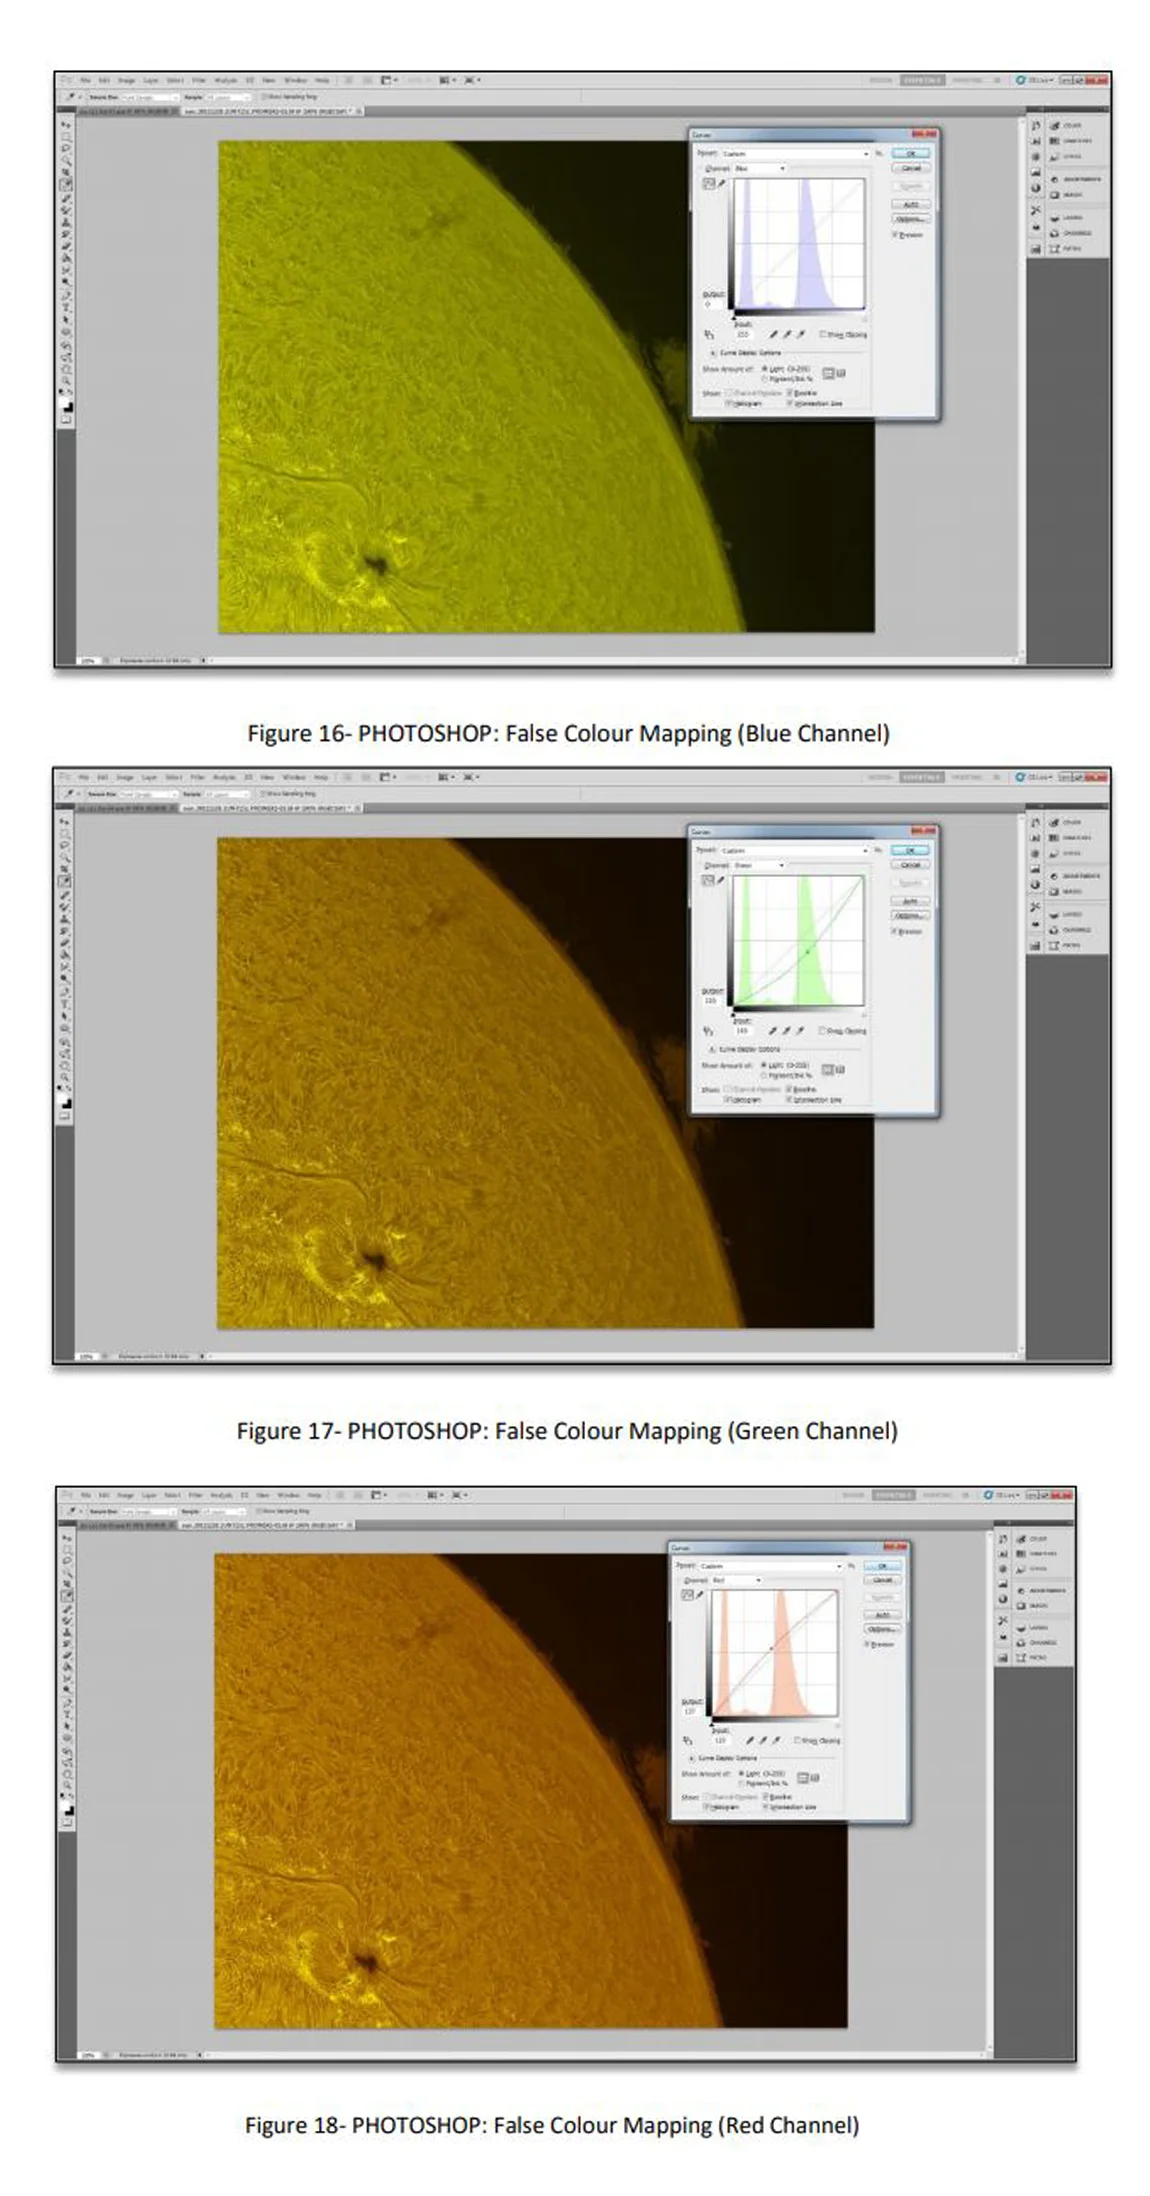Click the Output value field in Blue dialog
This screenshot has width=1150, height=2196.
(712, 305)
